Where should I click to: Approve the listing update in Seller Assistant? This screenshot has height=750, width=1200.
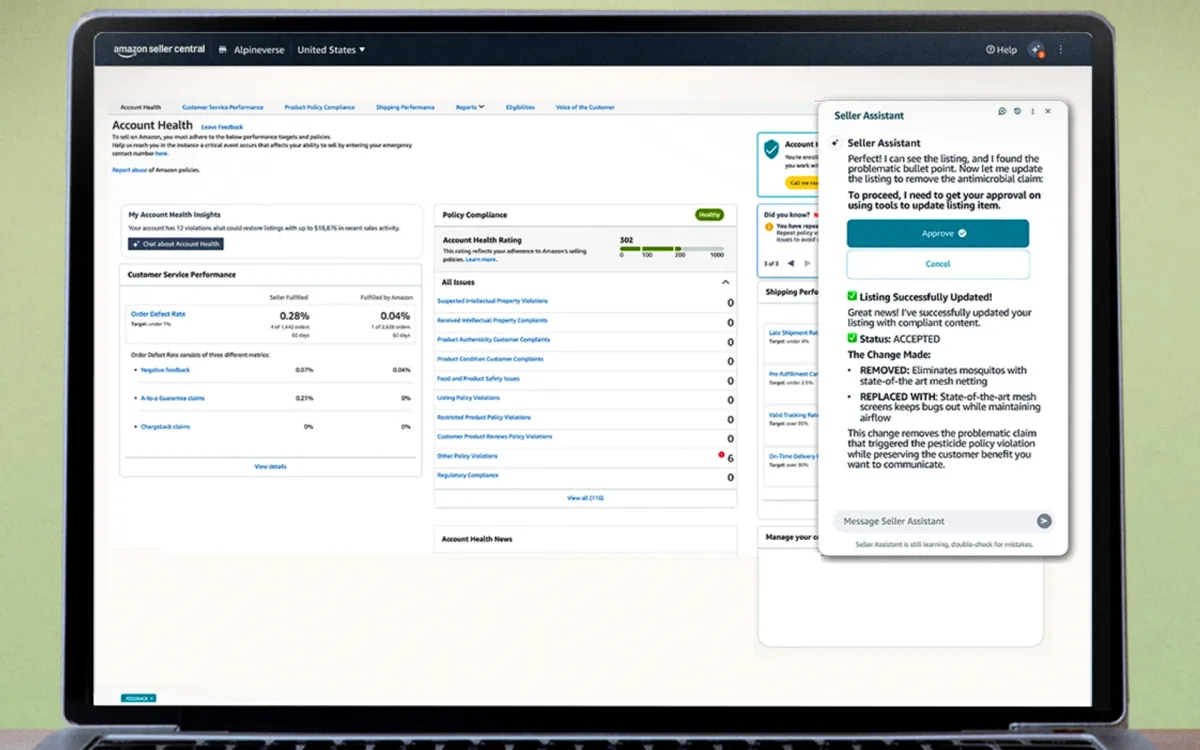(937, 232)
